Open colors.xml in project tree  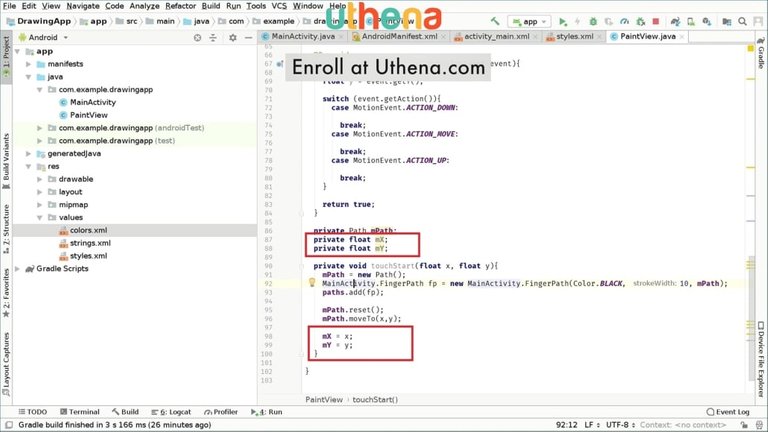tap(88, 230)
